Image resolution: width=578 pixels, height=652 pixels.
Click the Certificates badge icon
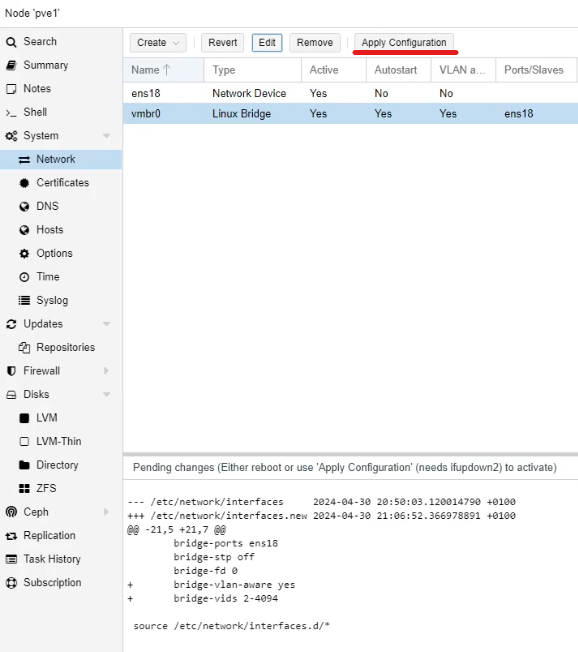point(25,183)
